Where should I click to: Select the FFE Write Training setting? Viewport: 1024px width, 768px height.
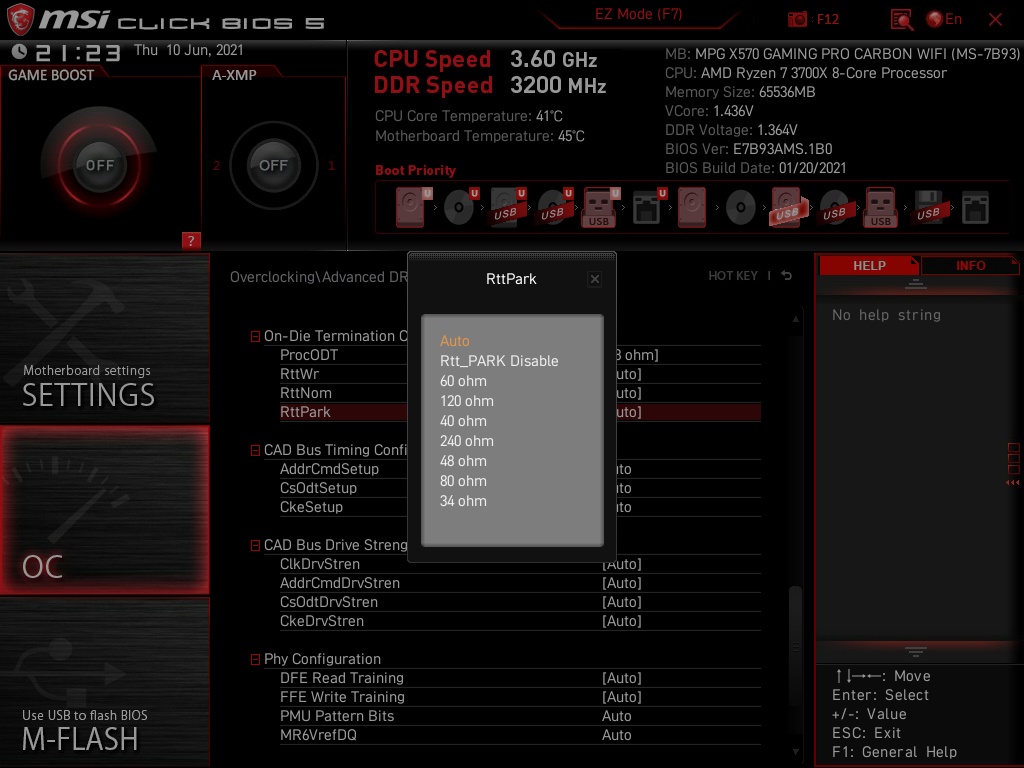click(x=520, y=697)
